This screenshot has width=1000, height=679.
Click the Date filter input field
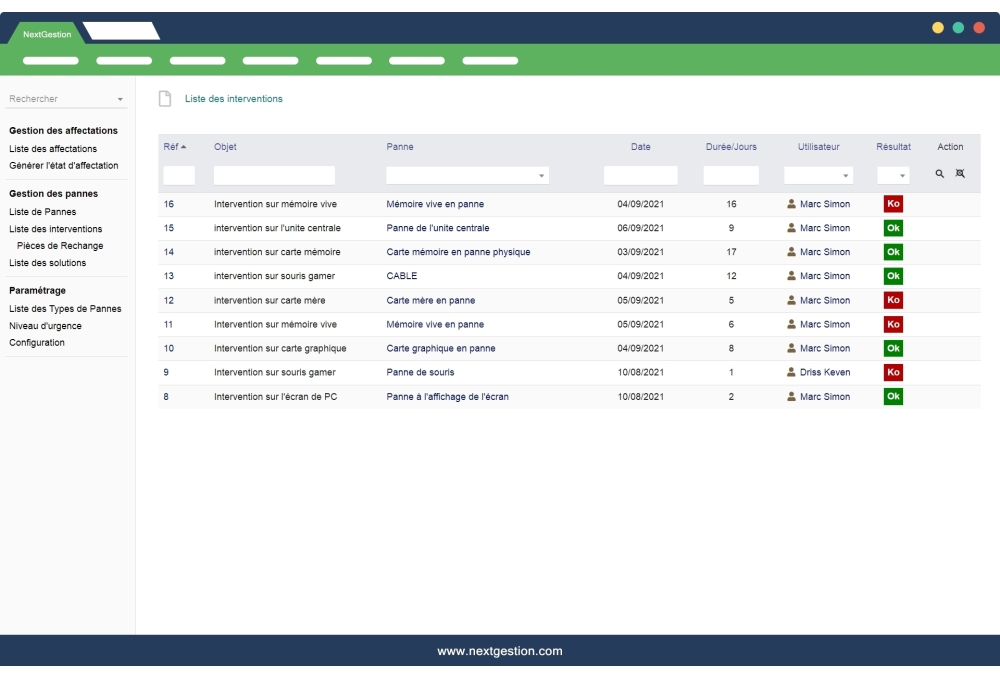pos(640,174)
